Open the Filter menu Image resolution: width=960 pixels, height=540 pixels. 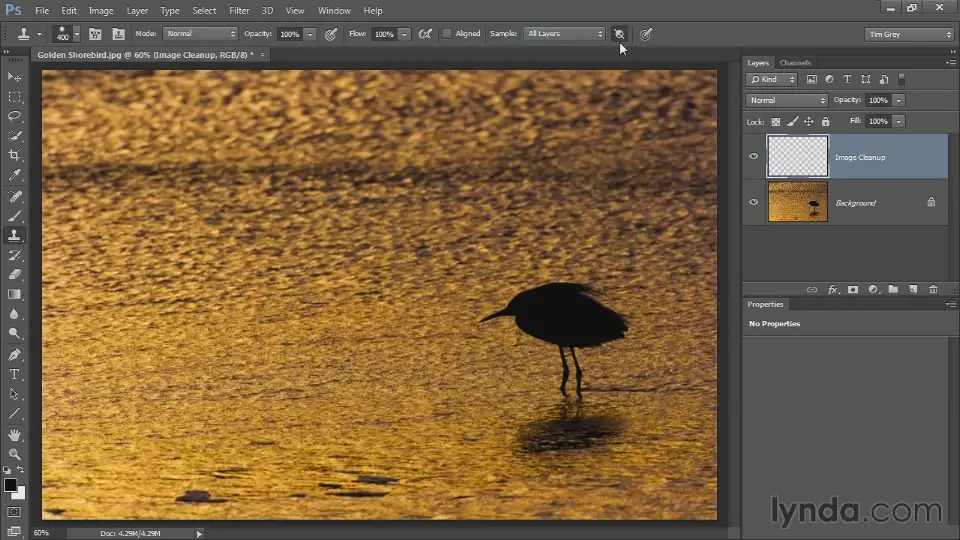tap(239, 10)
